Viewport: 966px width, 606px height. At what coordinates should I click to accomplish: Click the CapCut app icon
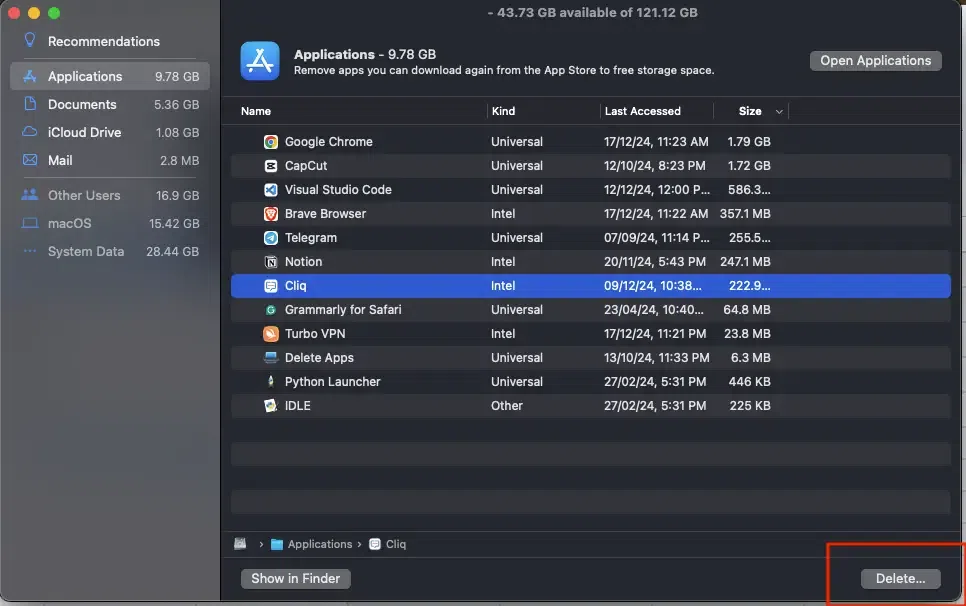pos(270,166)
